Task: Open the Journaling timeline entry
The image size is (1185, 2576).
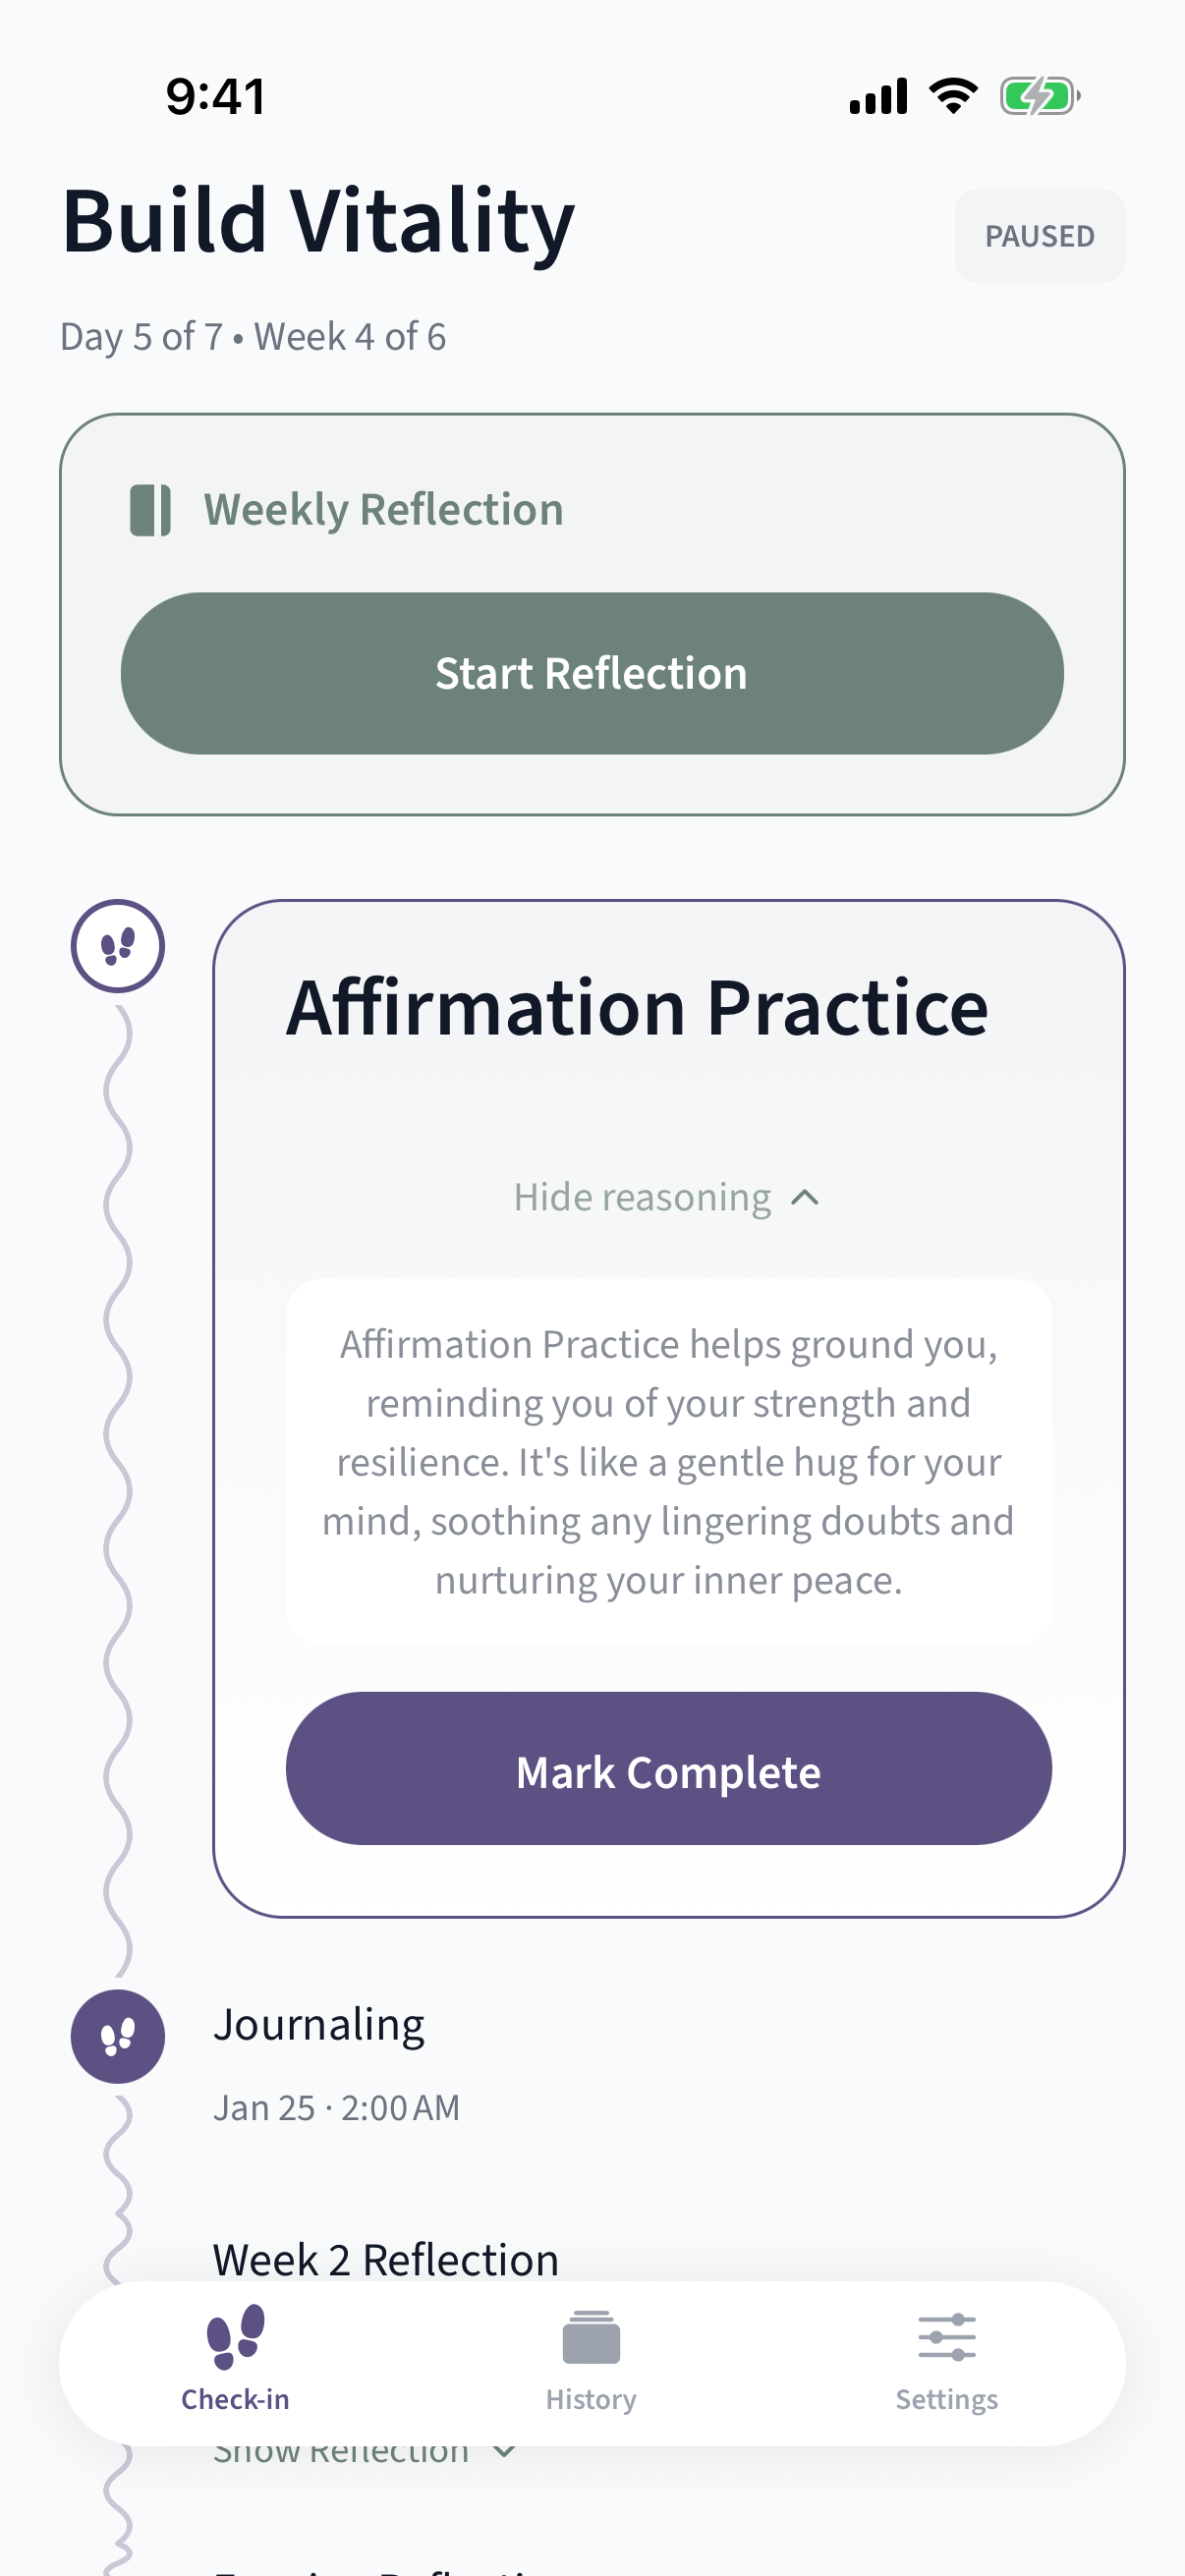Action: 319,2024
